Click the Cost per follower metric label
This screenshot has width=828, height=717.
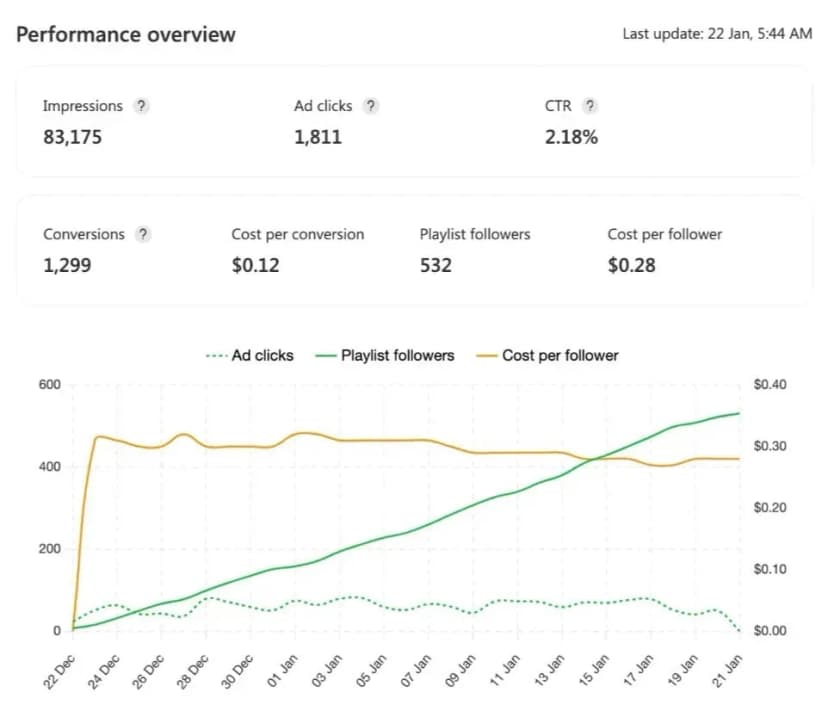(x=664, y=234)
